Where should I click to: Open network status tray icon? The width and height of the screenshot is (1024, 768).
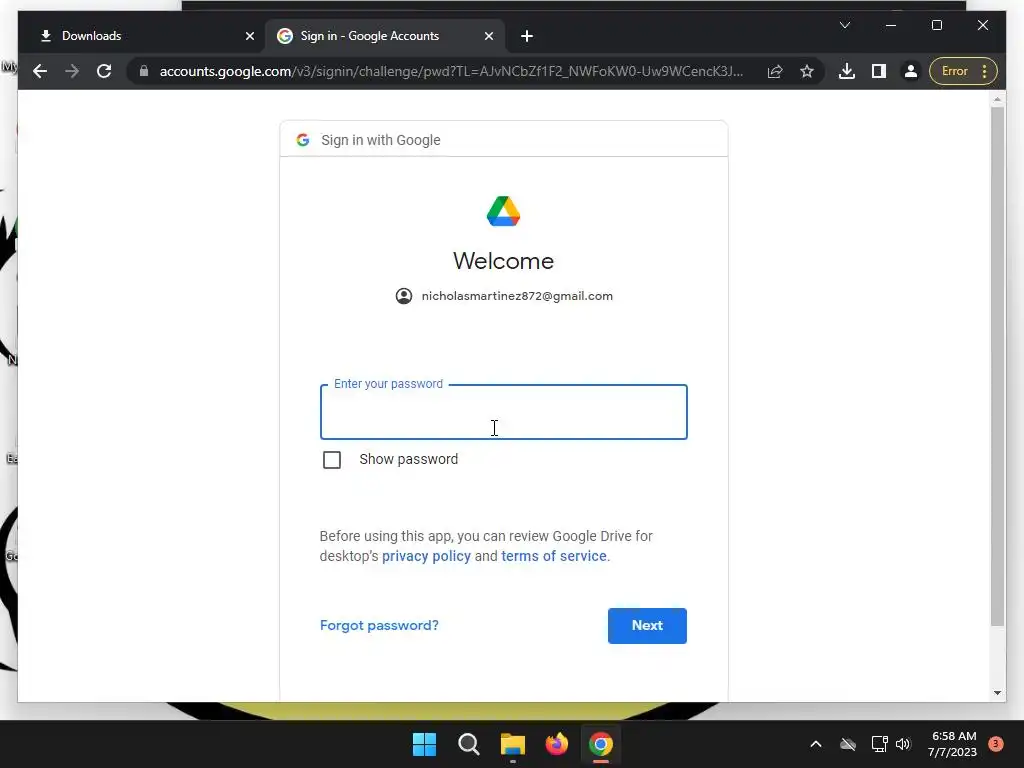click(x=879, y=744)
